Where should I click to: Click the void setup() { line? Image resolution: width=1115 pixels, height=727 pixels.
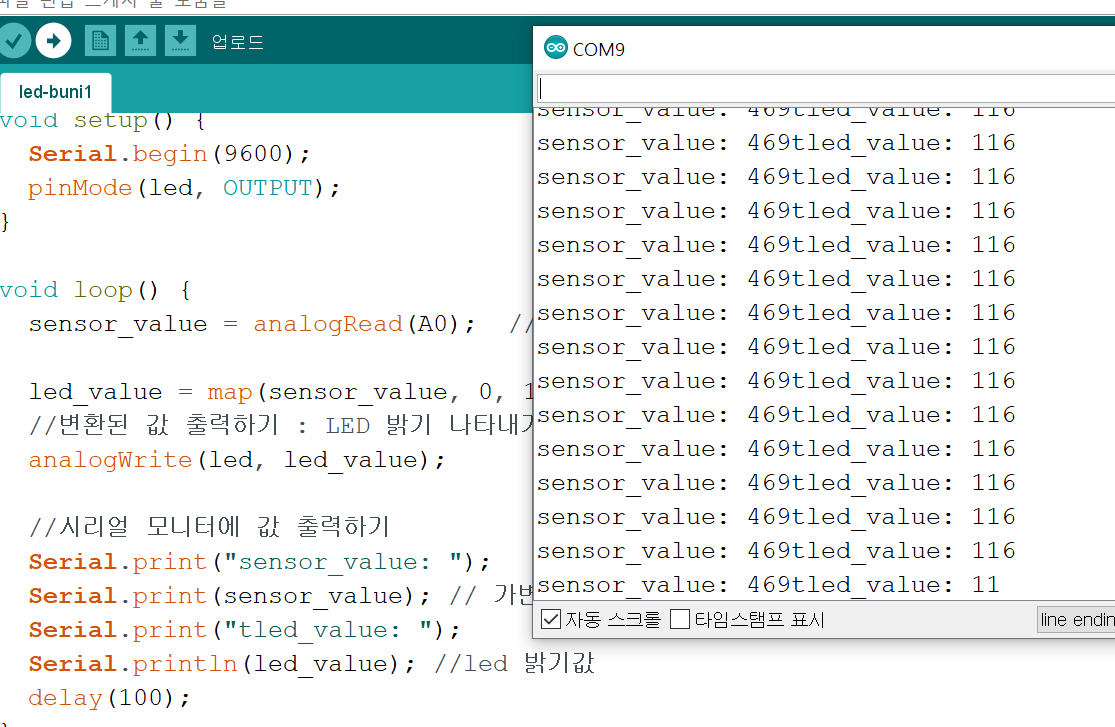click(x=103, y=120)
